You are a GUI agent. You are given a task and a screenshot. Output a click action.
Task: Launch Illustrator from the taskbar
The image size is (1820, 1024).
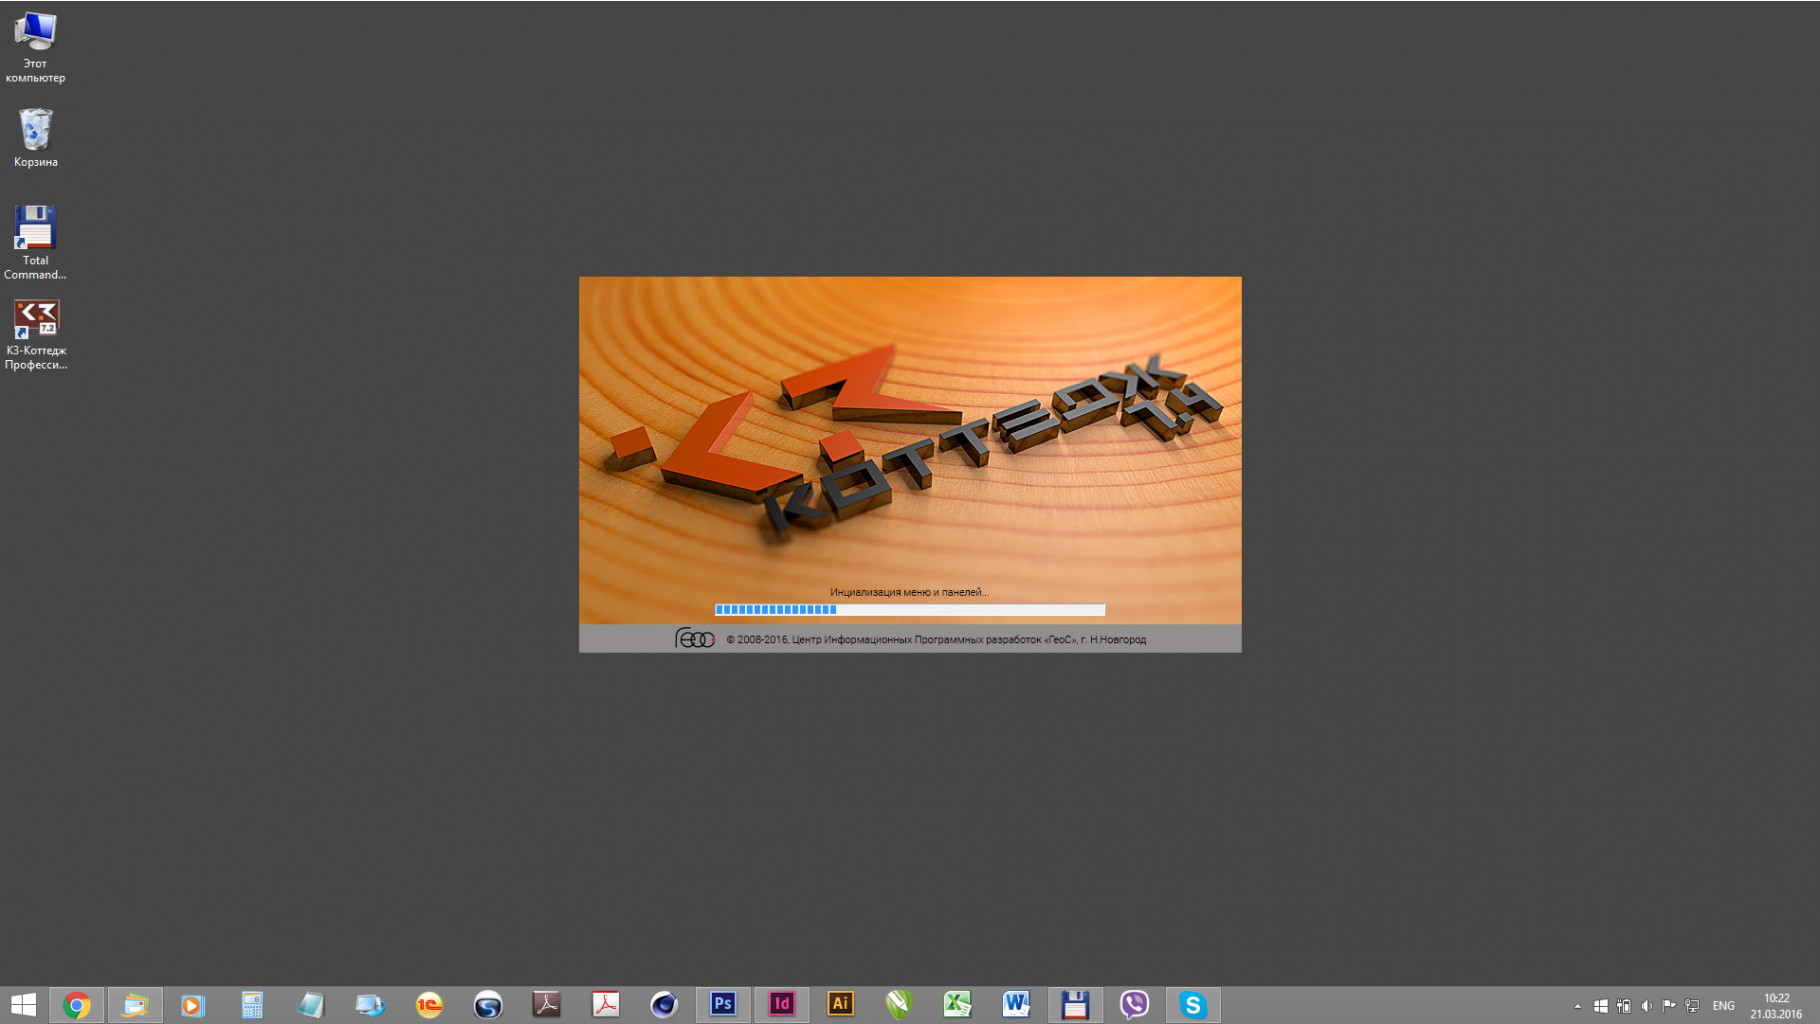coord(840,1005)
